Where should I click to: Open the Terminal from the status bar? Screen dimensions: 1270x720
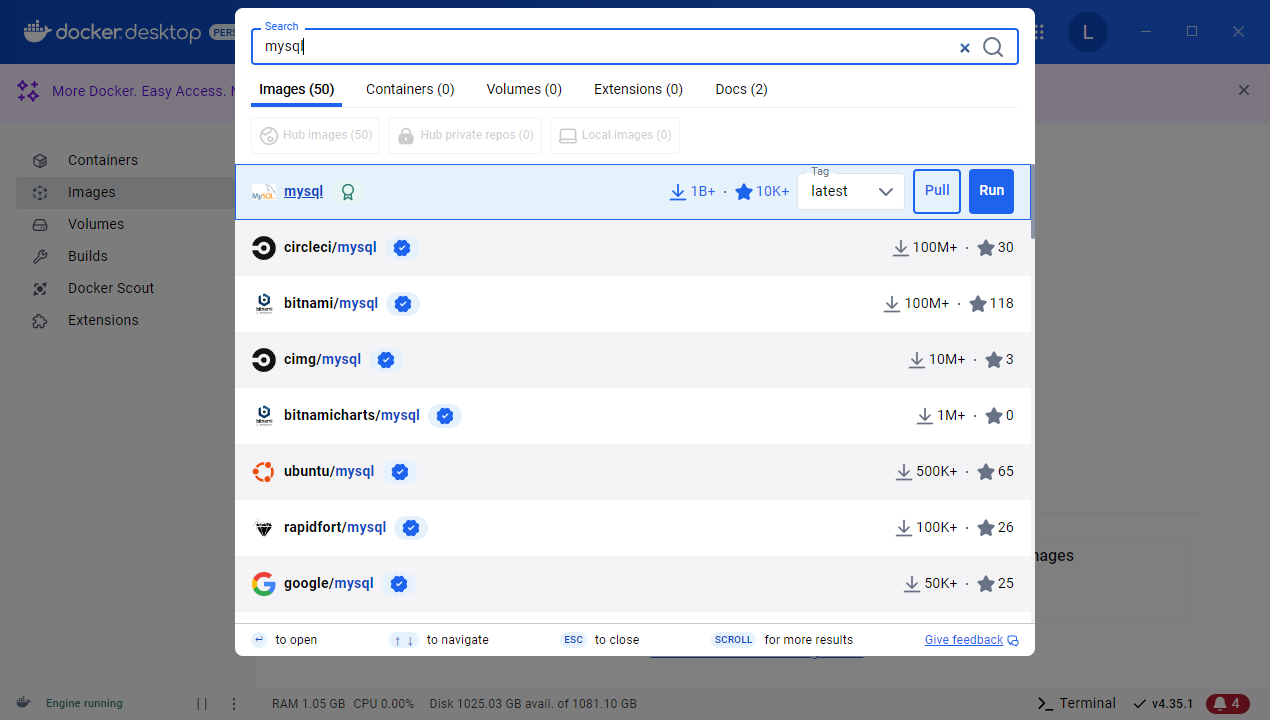click(x=1076, y=703)
